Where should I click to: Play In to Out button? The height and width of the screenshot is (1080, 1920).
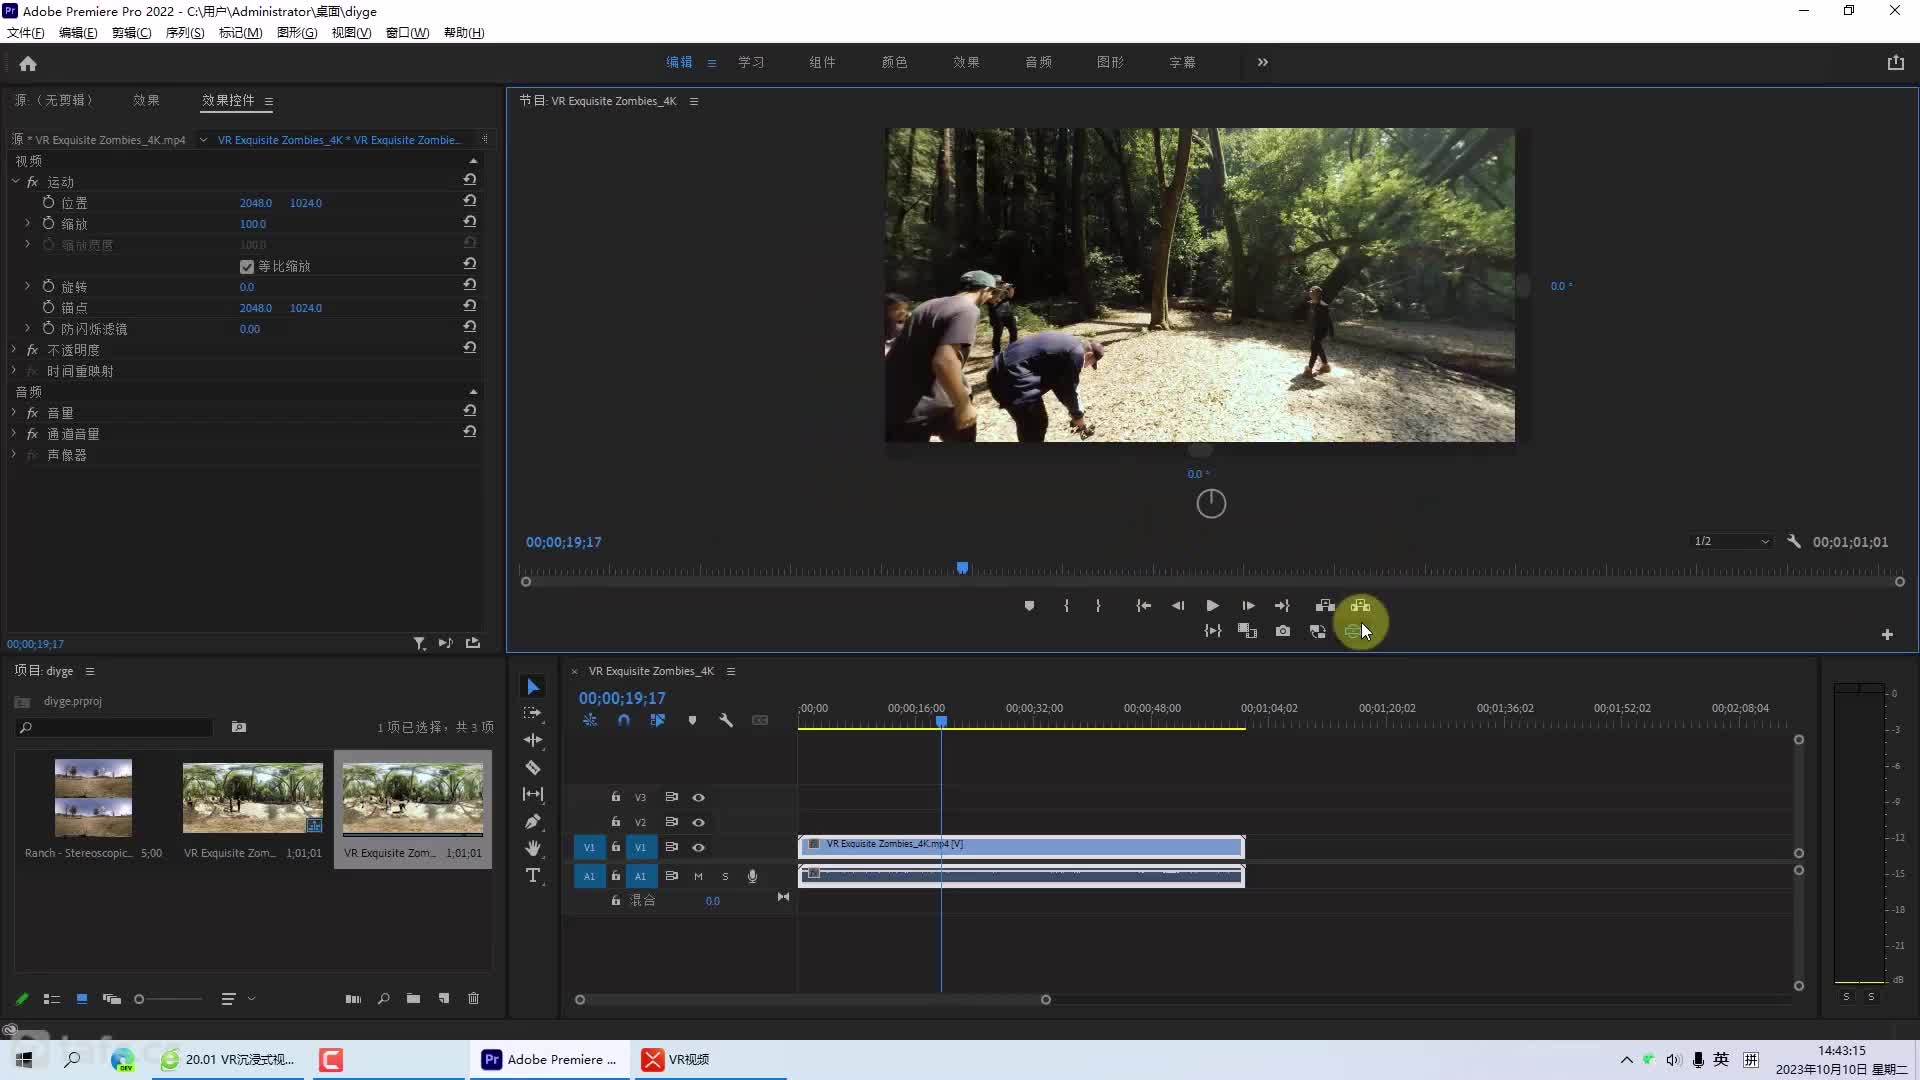pos(1213,631)
